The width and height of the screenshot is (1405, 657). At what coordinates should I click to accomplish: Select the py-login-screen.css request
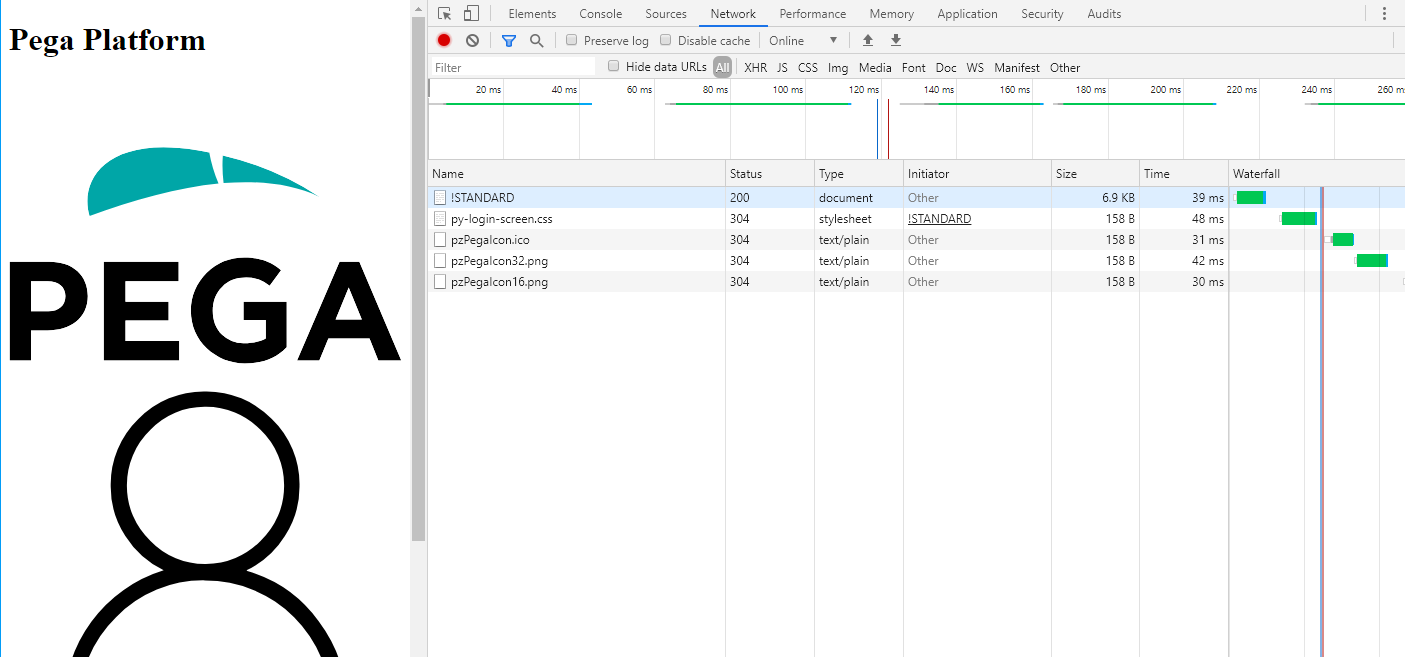[x=916, y=219]
